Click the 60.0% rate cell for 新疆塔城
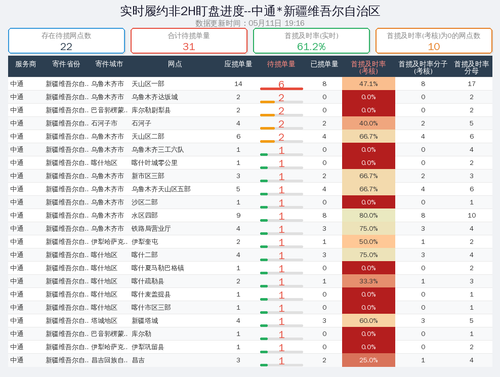Image resolution: width=500 pixels, height=377 pixels. pos(368,321)
